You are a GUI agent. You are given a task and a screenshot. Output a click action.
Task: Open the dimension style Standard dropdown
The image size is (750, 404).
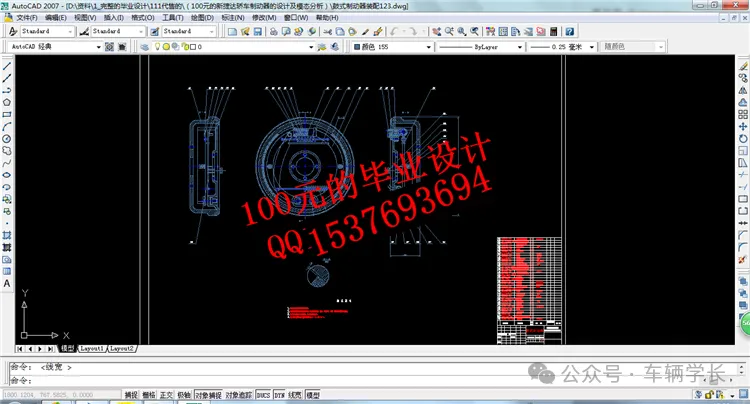click(x=141, y=32)
